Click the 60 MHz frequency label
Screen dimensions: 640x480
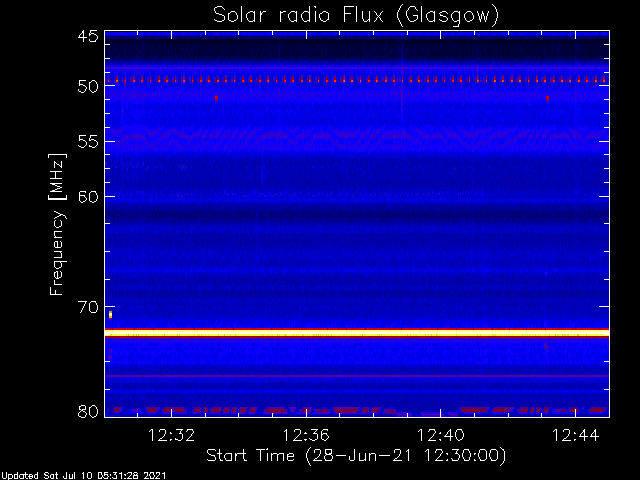(x=88, y=196)
